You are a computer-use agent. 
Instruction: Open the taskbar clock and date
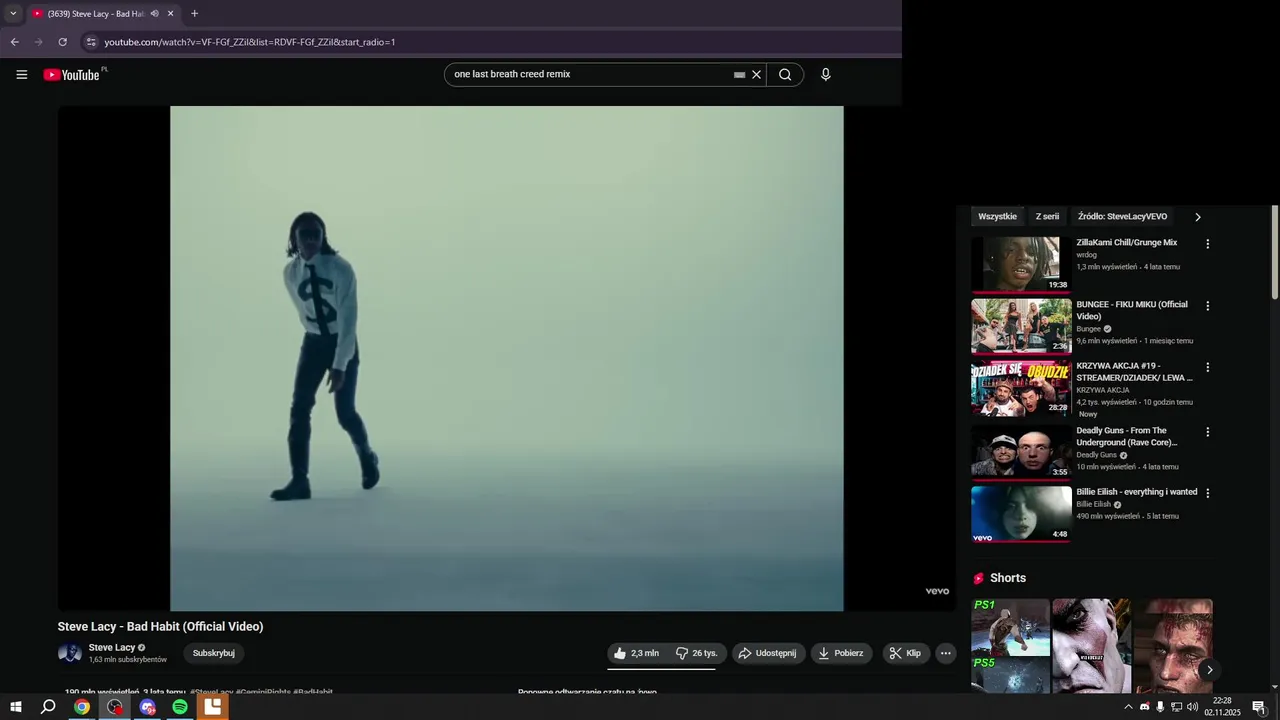[1222, 707]
